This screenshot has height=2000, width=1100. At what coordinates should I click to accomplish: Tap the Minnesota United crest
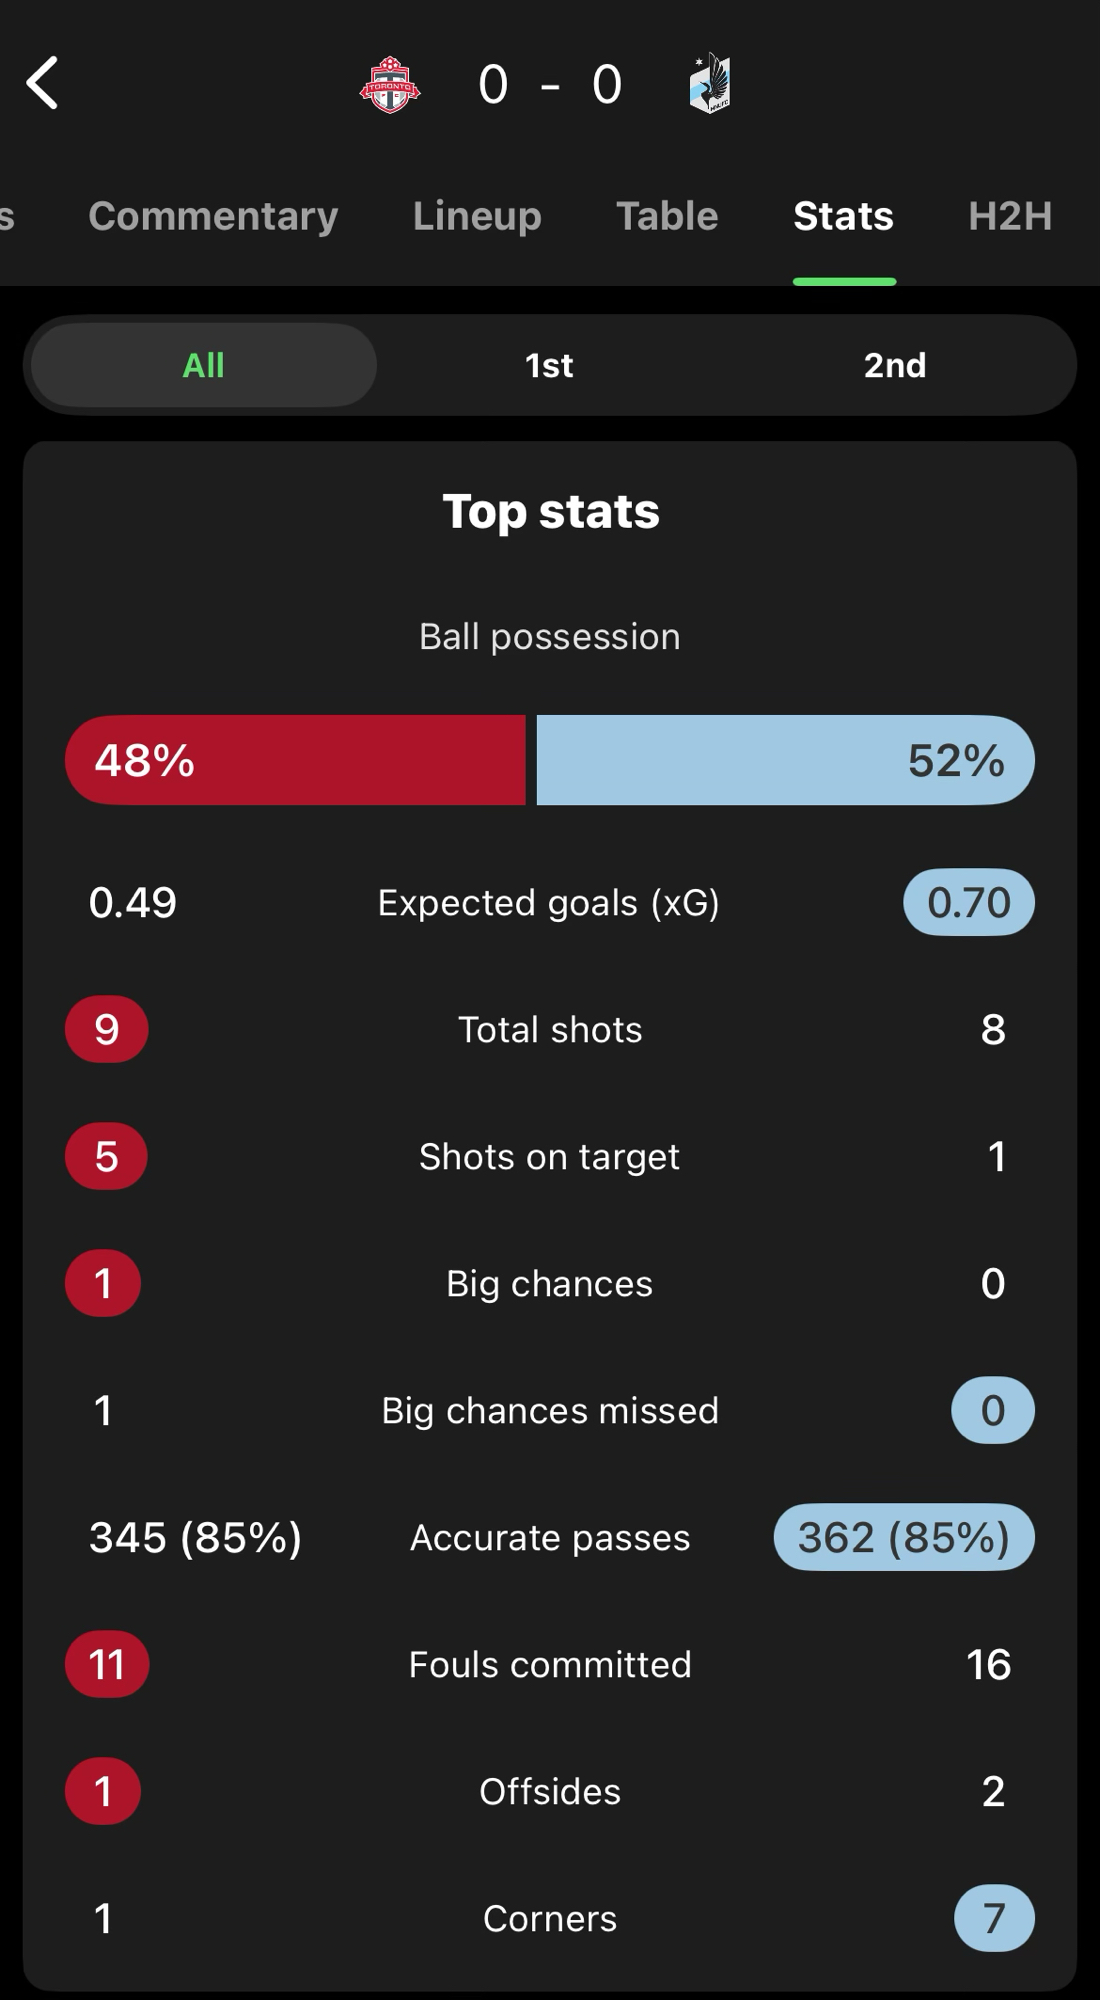coord(710,84)
